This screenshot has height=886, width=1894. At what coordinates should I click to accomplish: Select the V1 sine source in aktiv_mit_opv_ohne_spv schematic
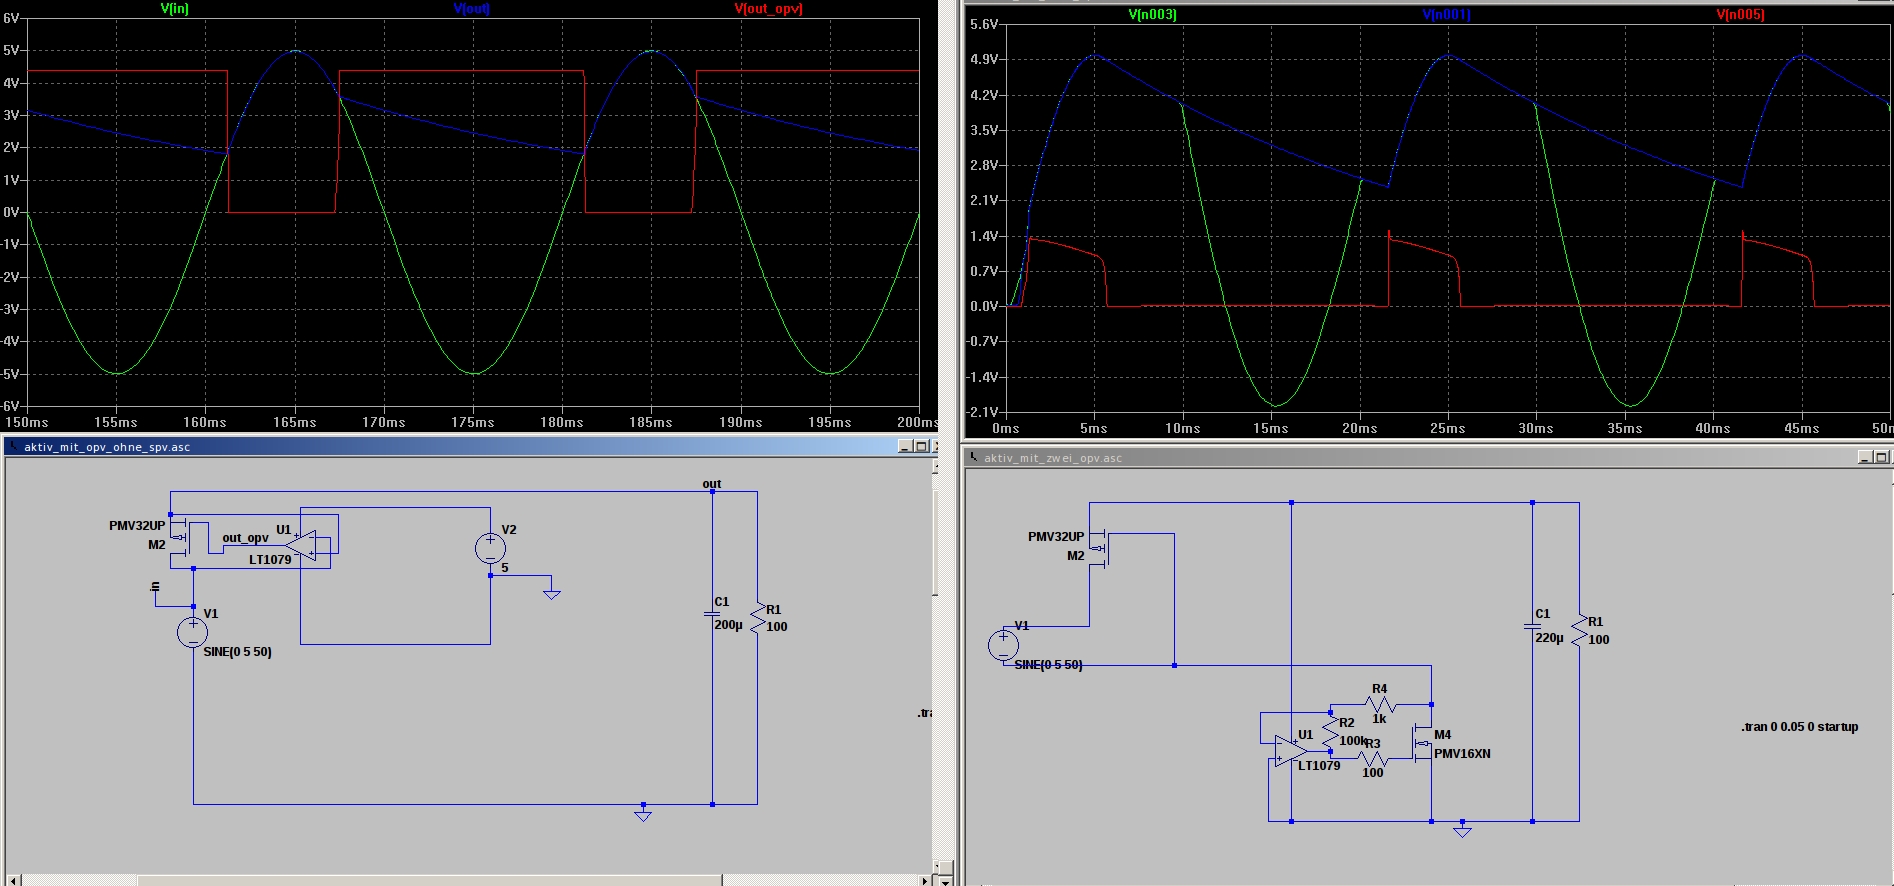193,632
